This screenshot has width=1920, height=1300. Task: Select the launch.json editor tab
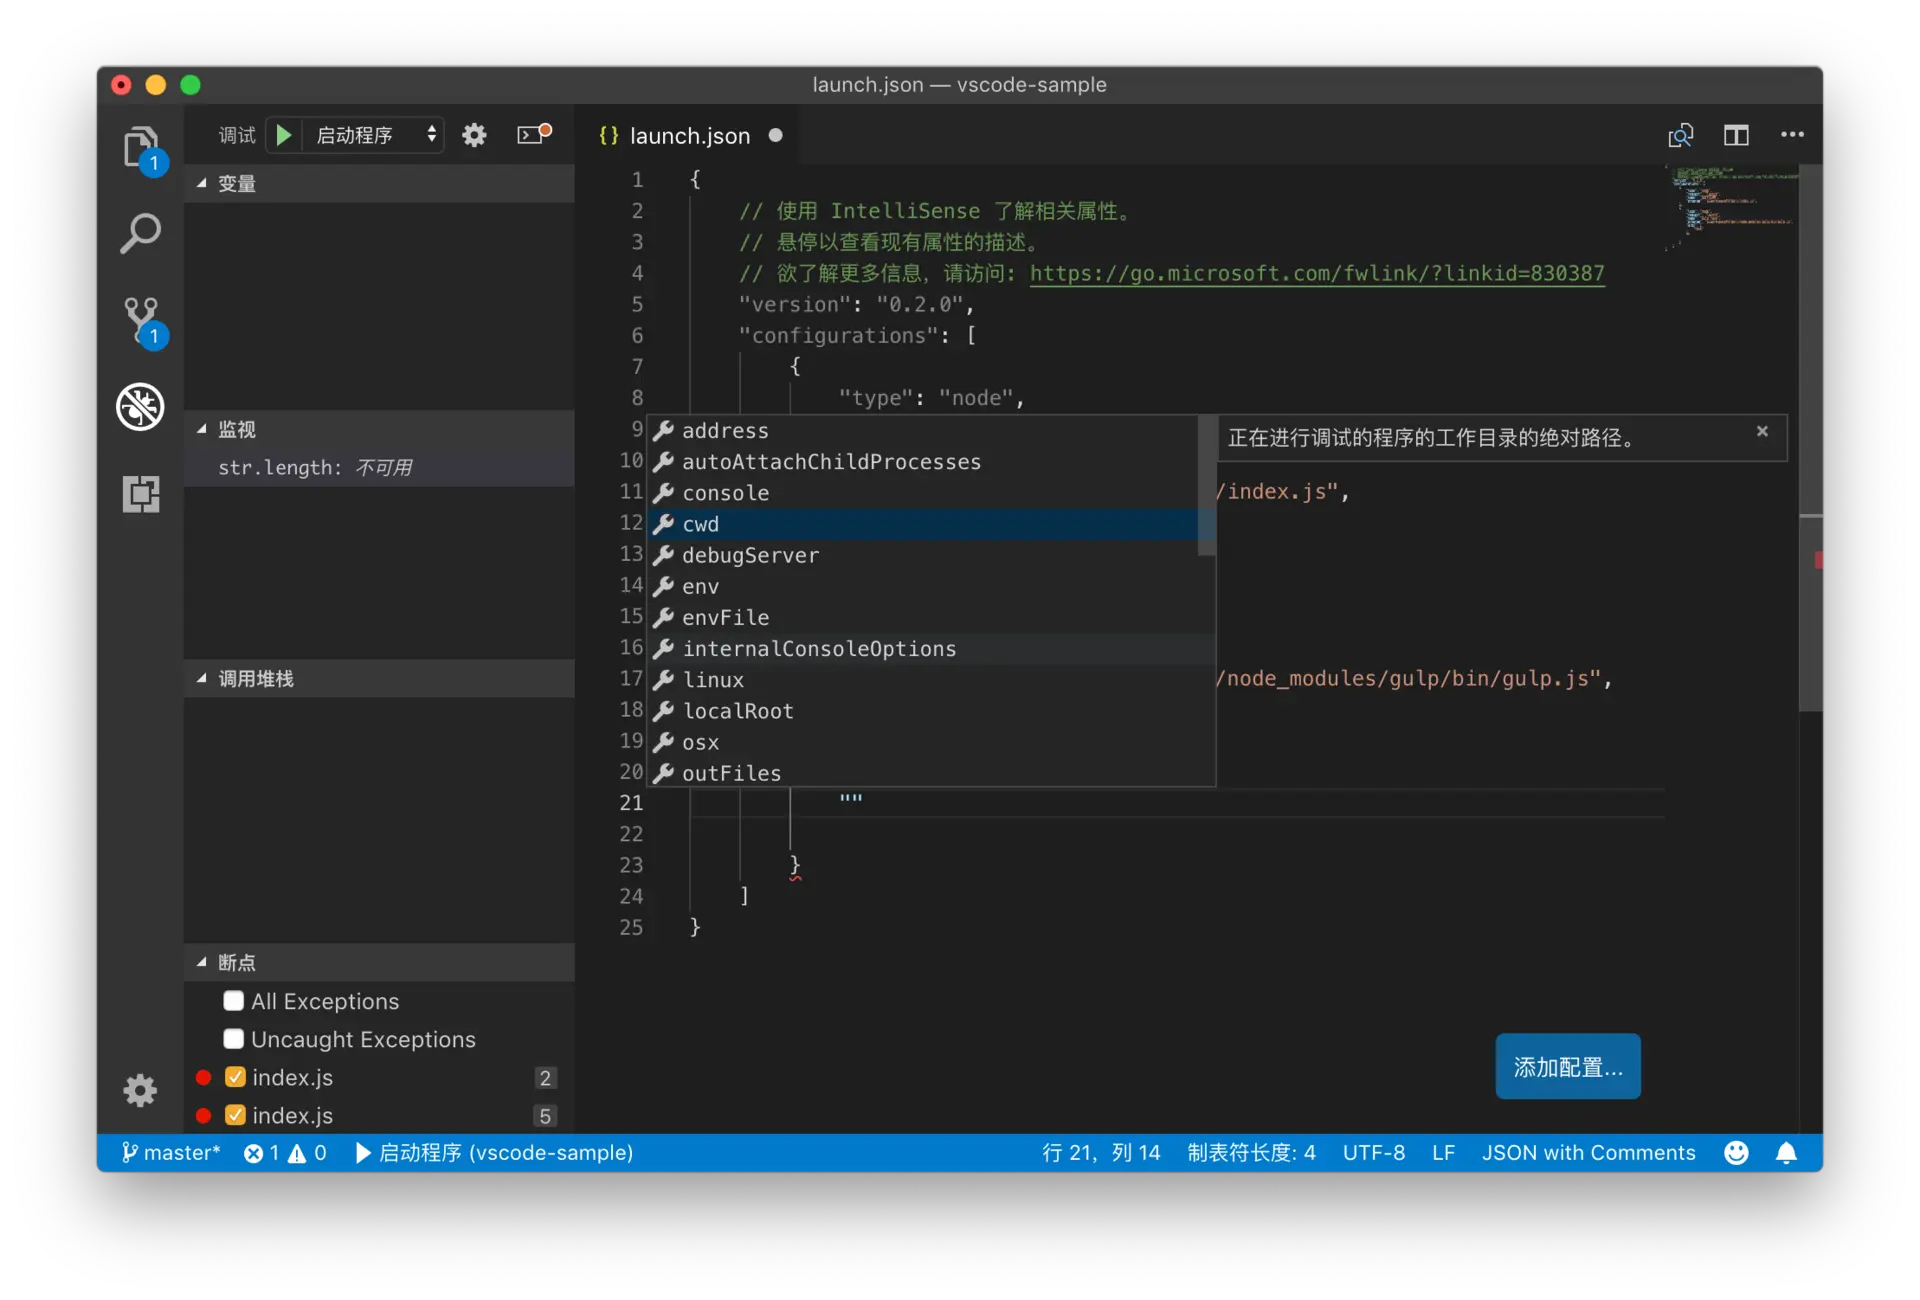coord(689,136)
